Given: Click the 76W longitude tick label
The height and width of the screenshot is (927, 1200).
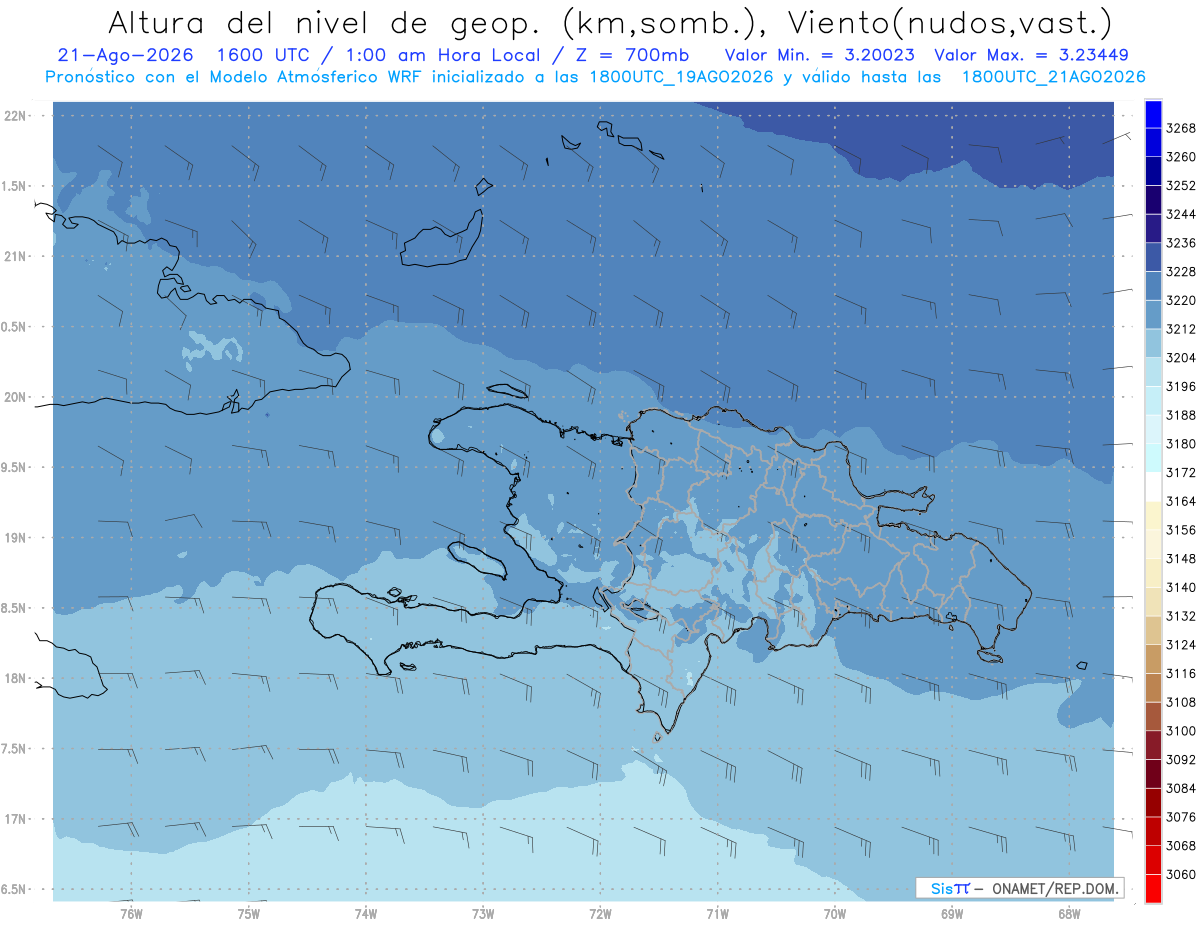Looking at the screenshot, I should pyautogui.click(x=131, y=913).
